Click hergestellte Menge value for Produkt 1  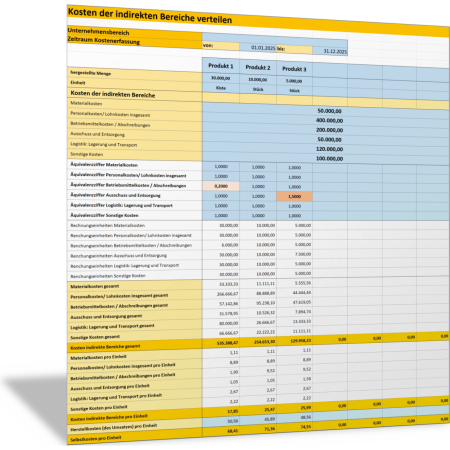(221, 78)
